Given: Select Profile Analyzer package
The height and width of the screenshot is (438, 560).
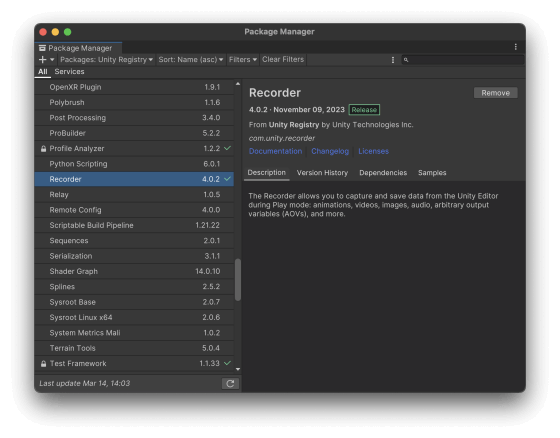Looking at the screenshot, I should pyautogui.click(x=134, y=148).
